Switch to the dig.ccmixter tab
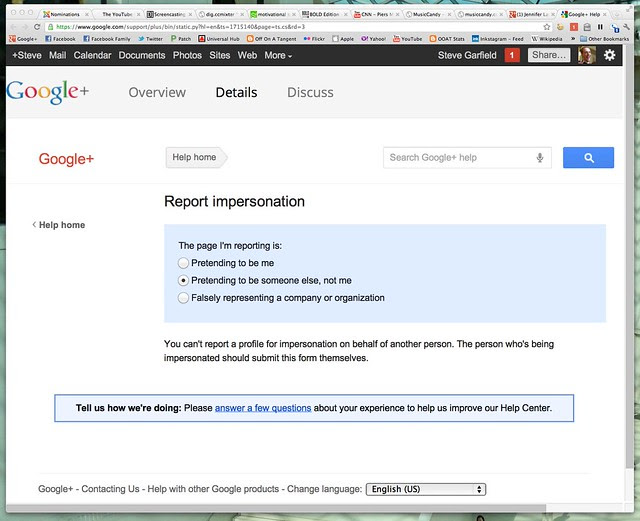Screen dimensions: 640x521 [220, 14]
